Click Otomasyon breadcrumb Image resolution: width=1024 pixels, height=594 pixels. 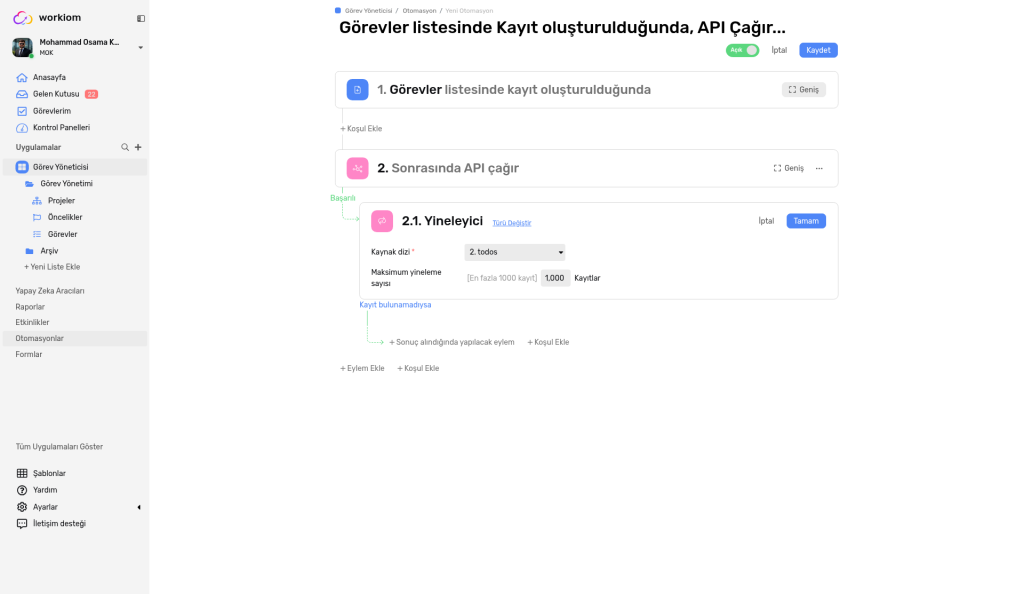pos(419,10)
